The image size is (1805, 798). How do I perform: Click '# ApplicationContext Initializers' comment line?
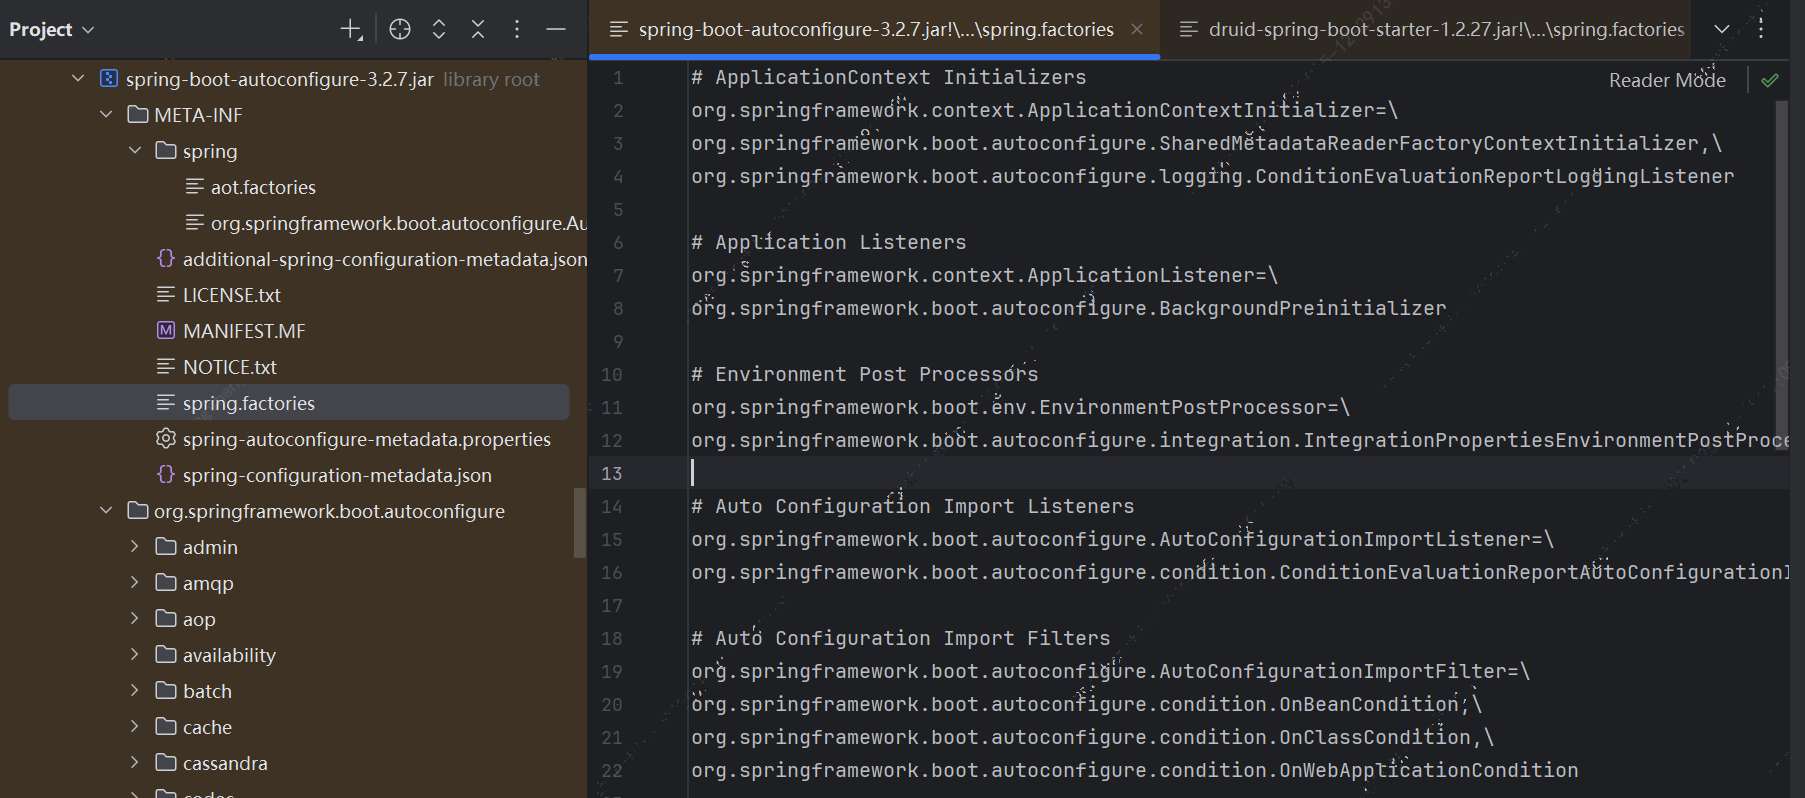tap(889, 77)
